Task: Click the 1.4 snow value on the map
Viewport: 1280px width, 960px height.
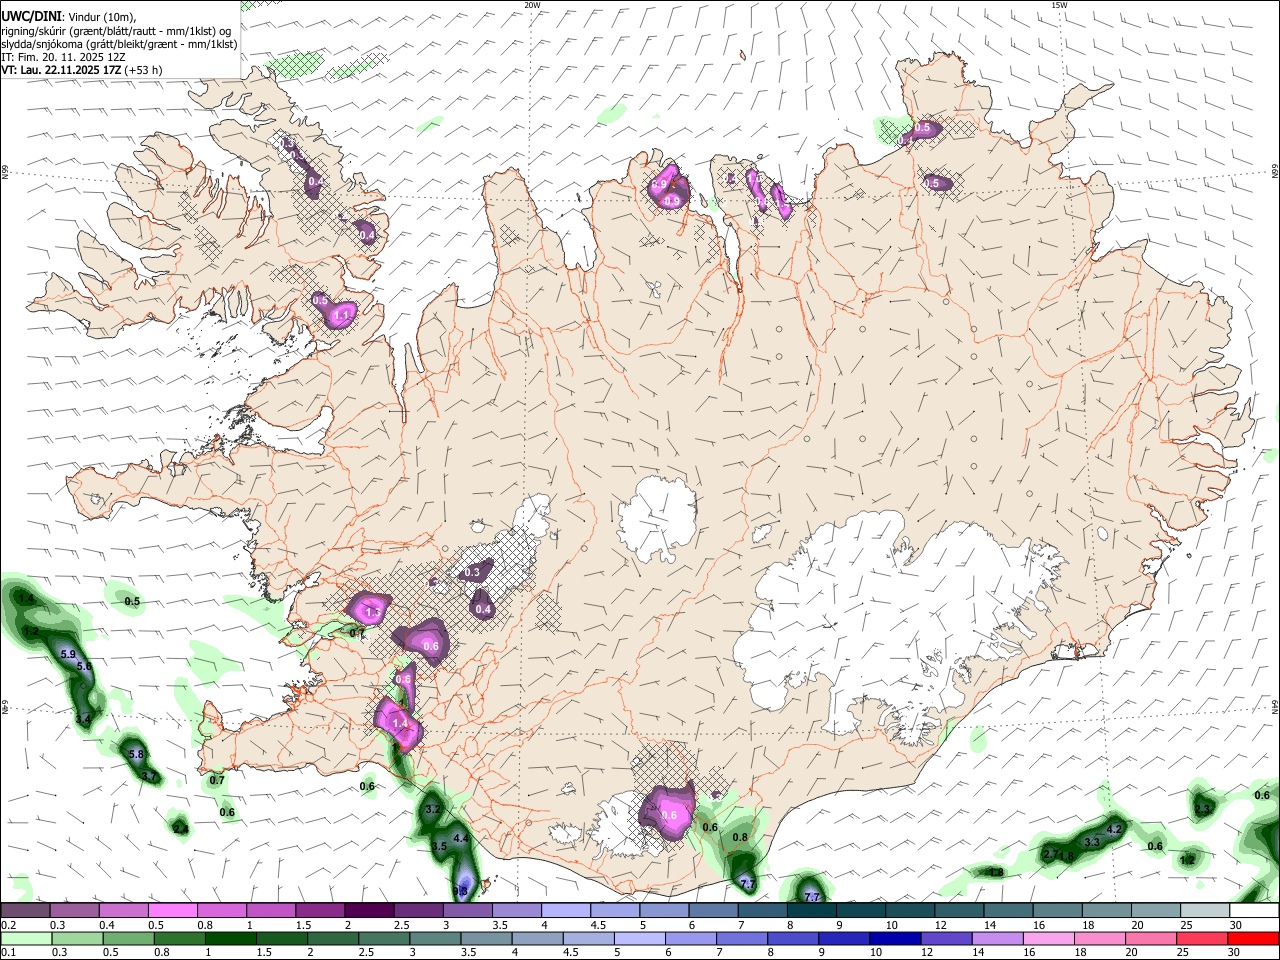Action: coord(400,724)
